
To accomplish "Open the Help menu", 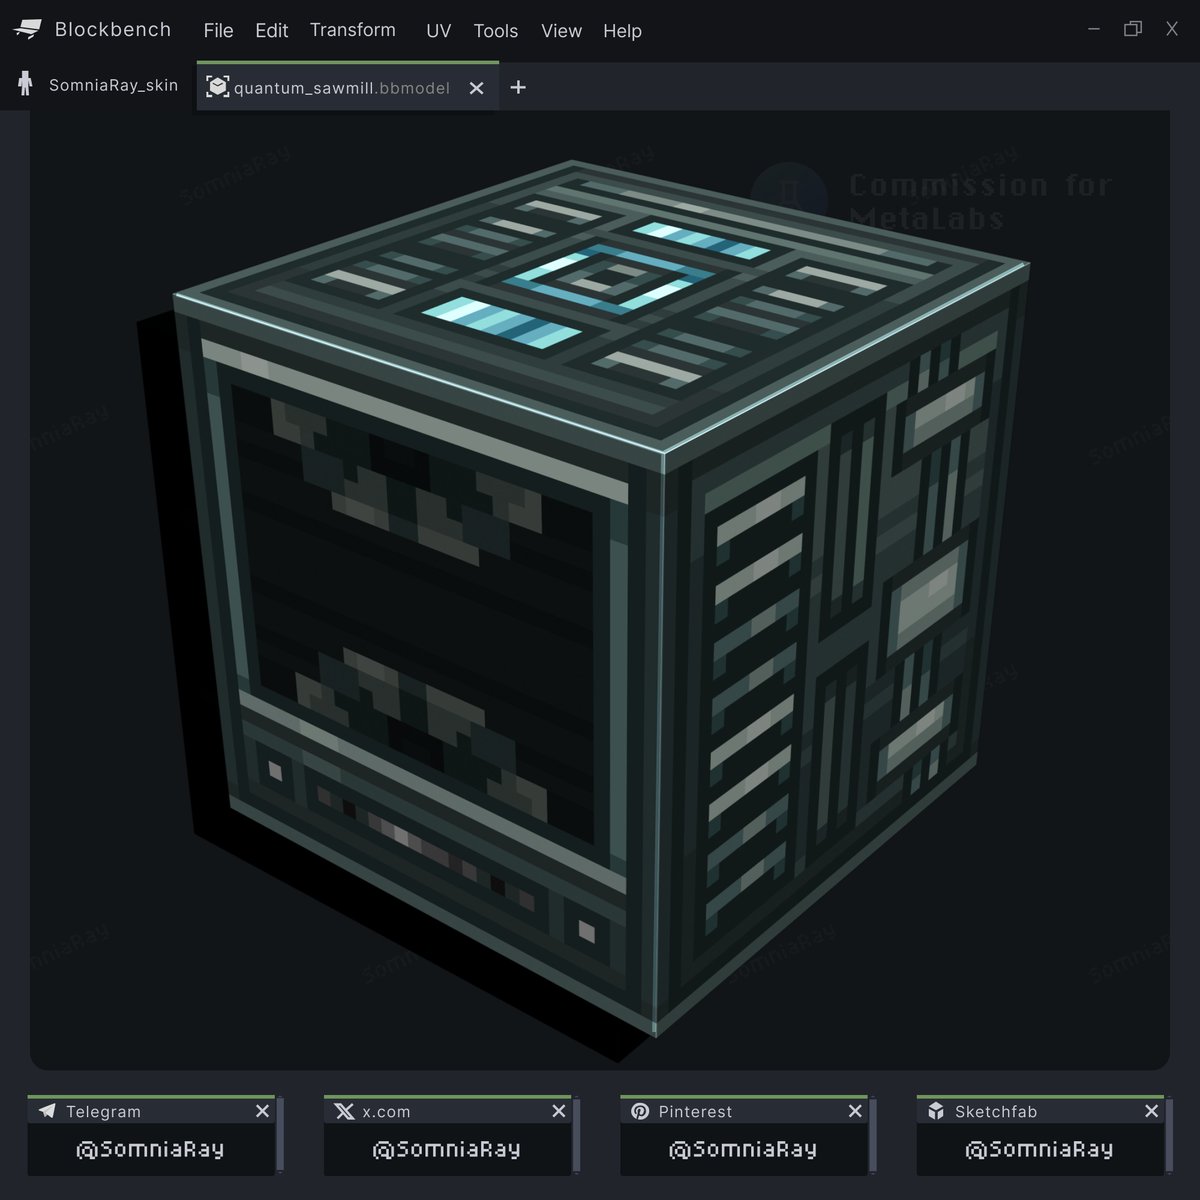I will [622, 31].
